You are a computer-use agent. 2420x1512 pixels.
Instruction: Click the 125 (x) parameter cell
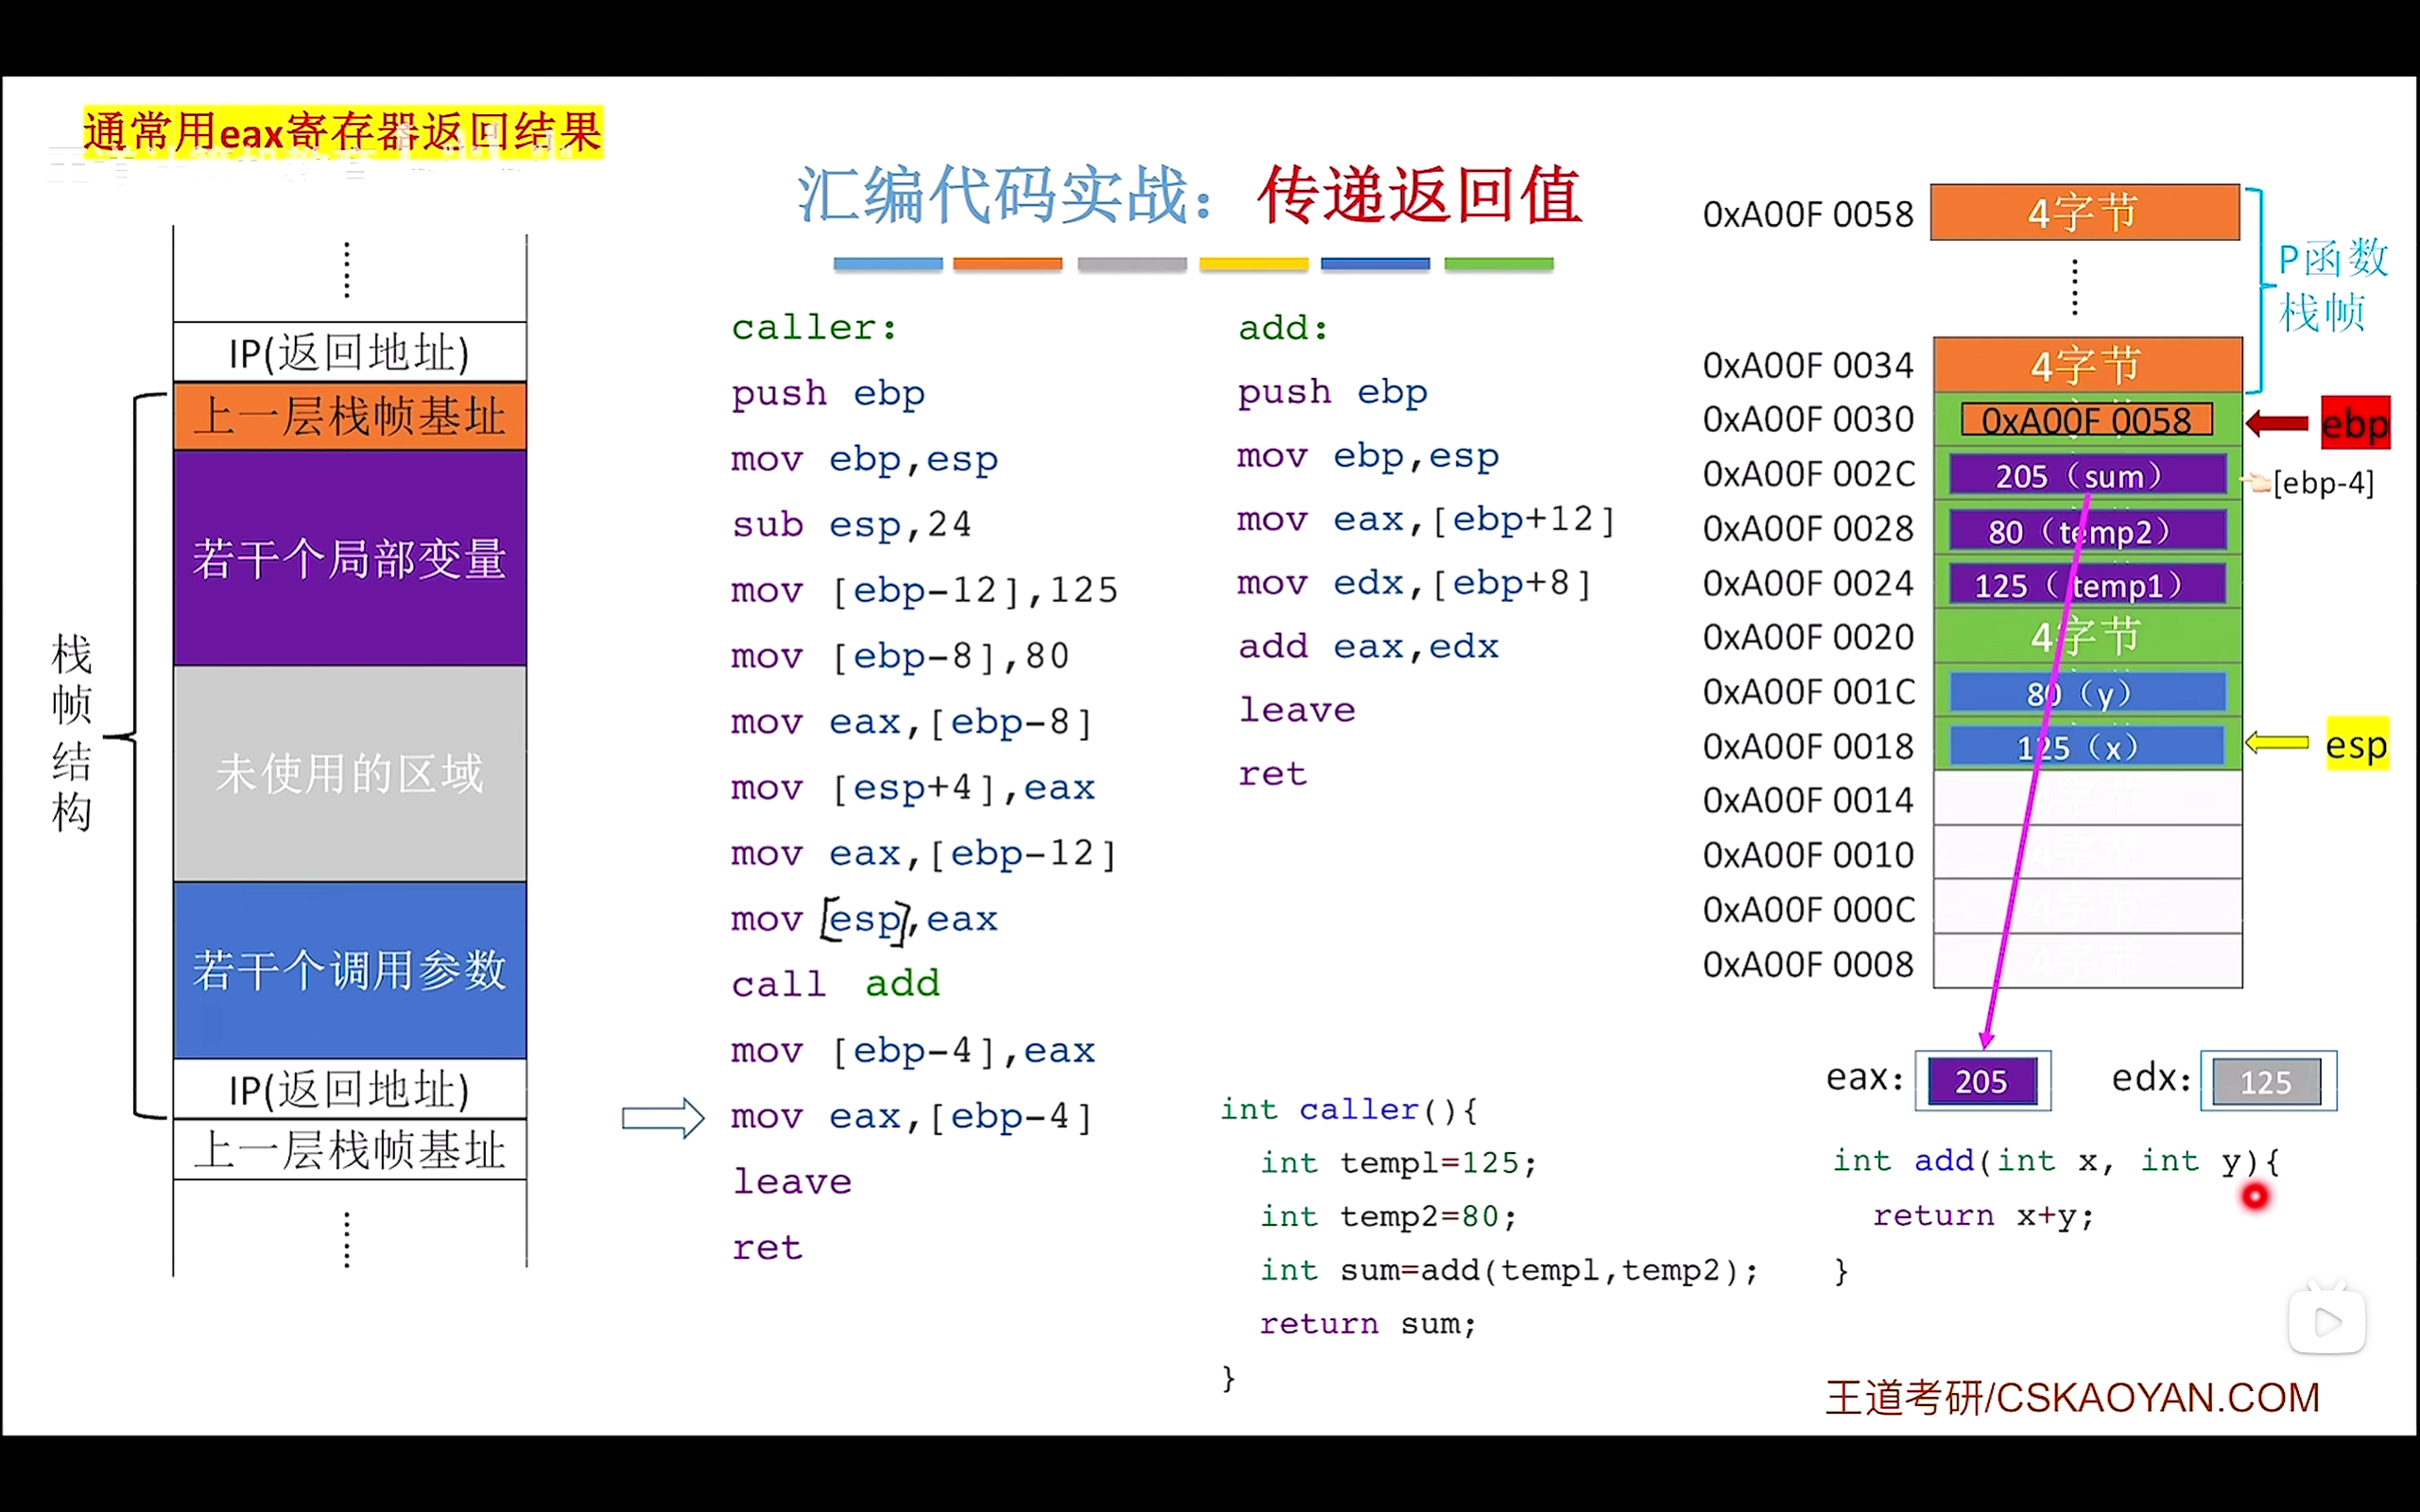[2086, 746]
